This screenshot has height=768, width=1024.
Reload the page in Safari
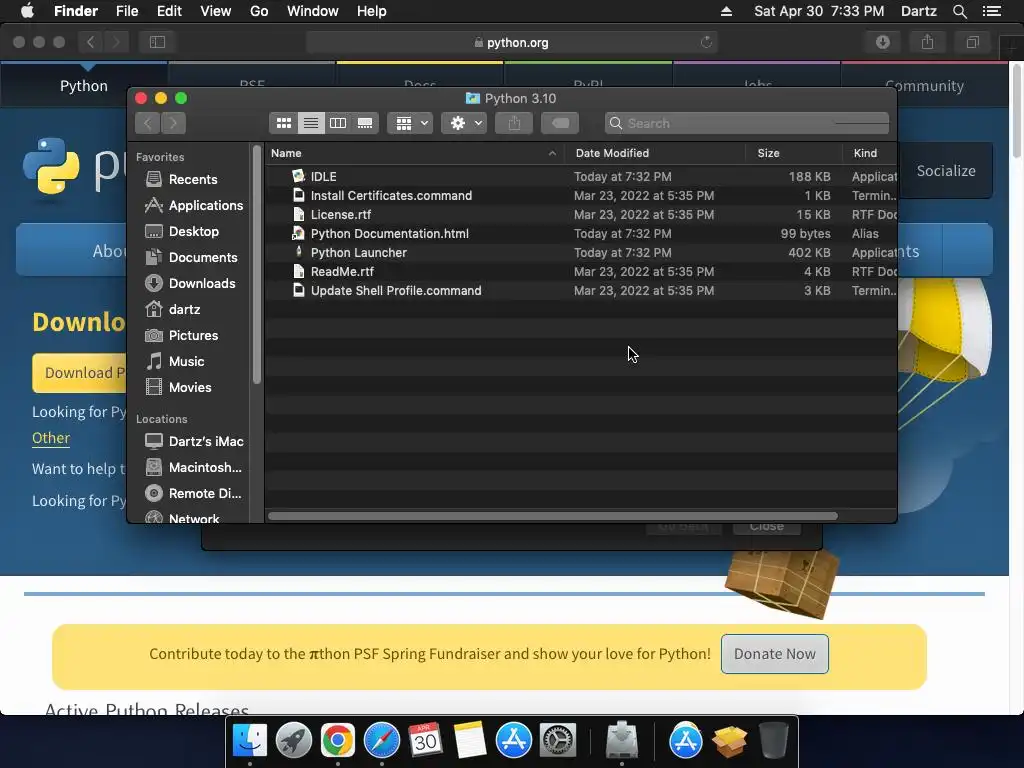706,42
